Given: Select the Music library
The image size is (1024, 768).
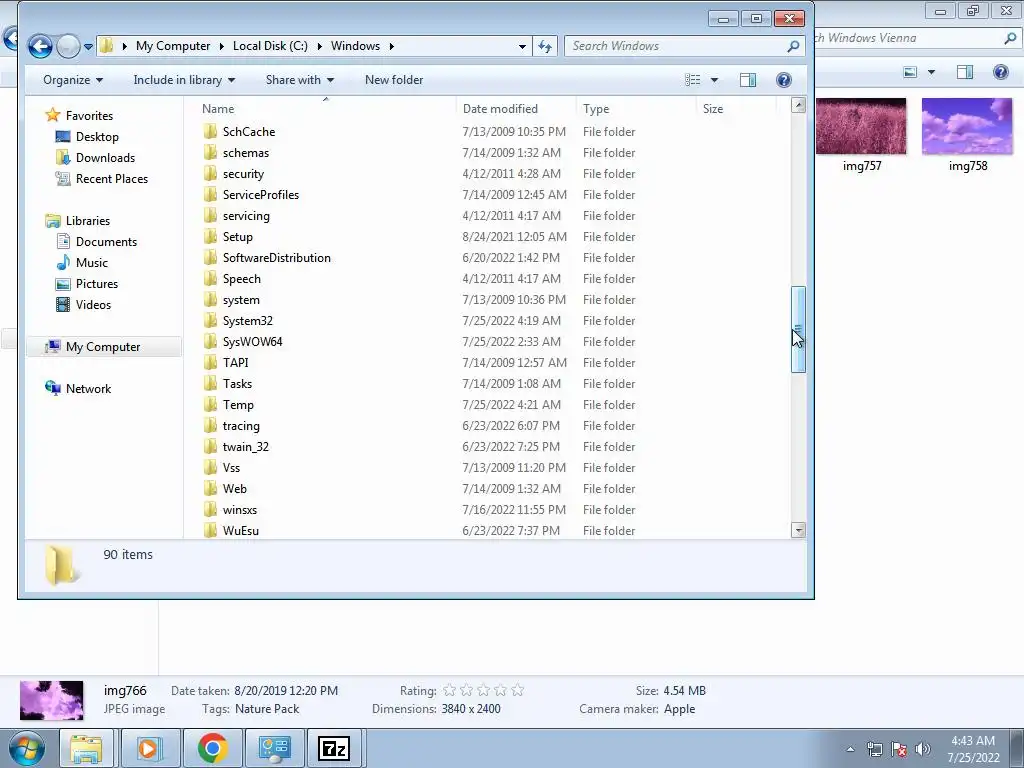Looking at the screenshot, I should pyautogui.click(x=91, y=263).
